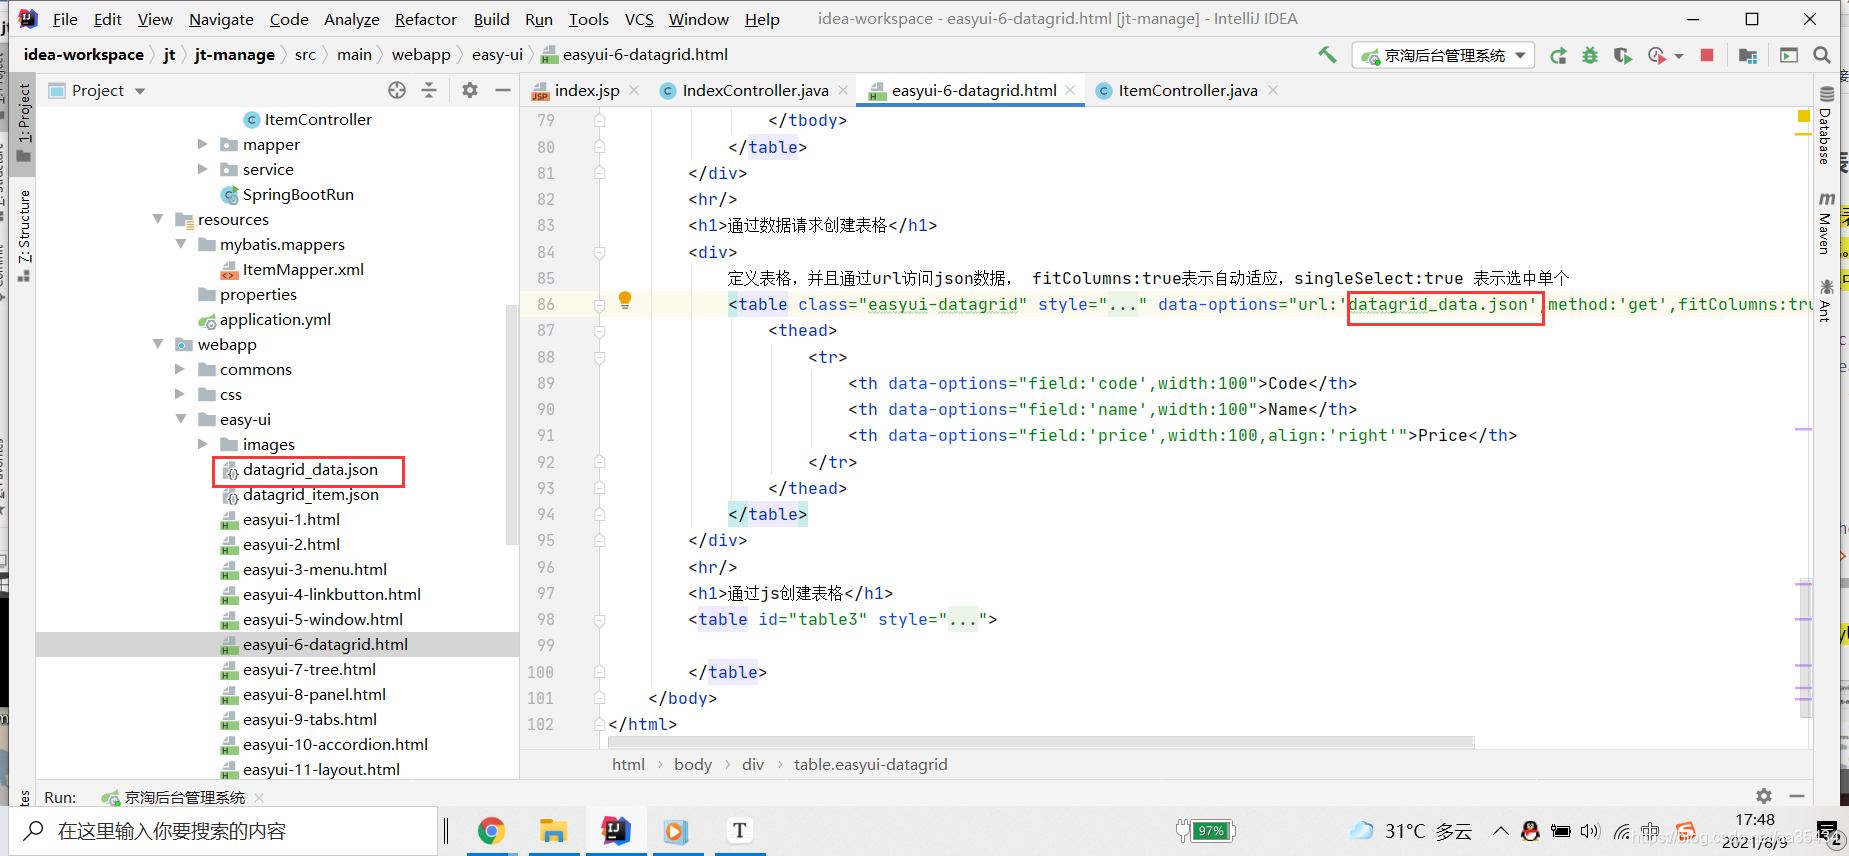Click the Search Everywhere magnifier icon
The height and width of the screenshot is (856, 1849).
(x=1822, y=55)
